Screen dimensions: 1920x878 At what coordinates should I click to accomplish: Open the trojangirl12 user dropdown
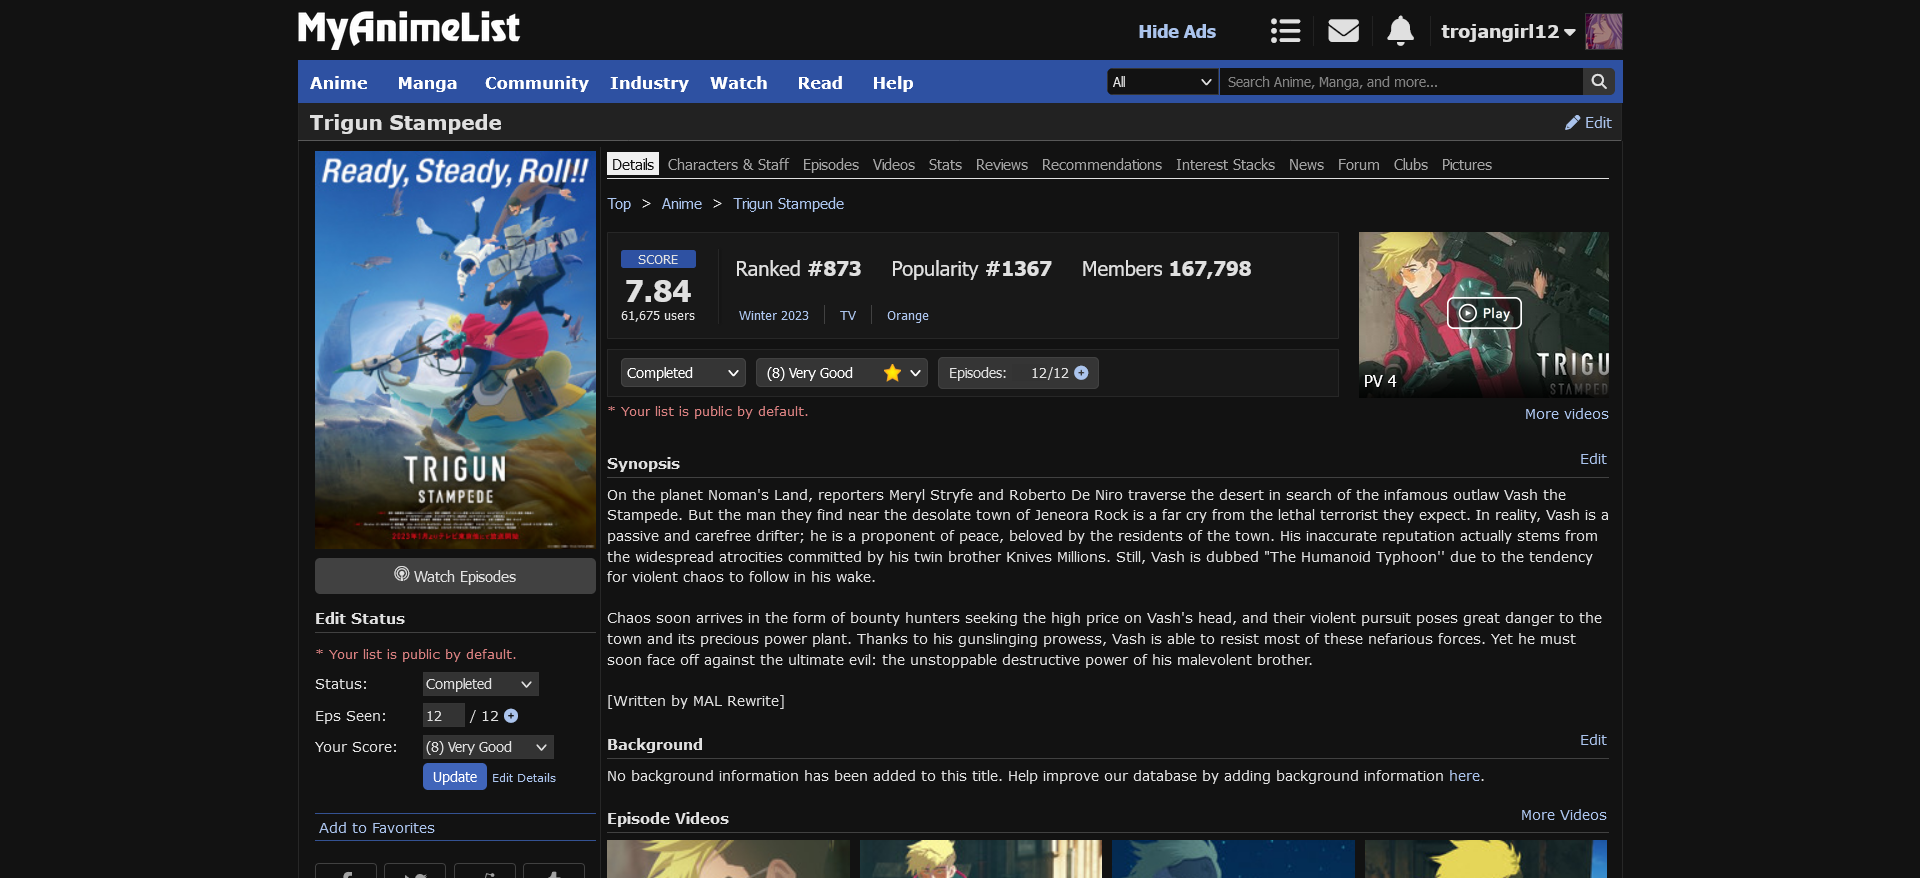pyautogui.click(x=1508, y=31)
